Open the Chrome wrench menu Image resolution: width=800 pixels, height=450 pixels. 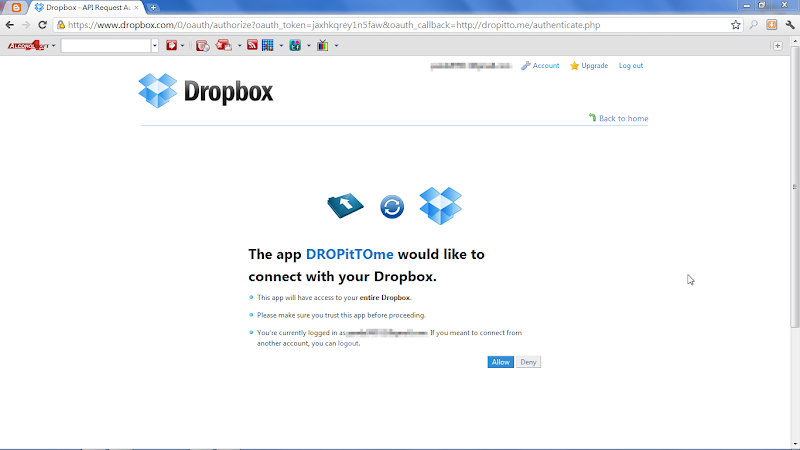click(x=790, y=24)
